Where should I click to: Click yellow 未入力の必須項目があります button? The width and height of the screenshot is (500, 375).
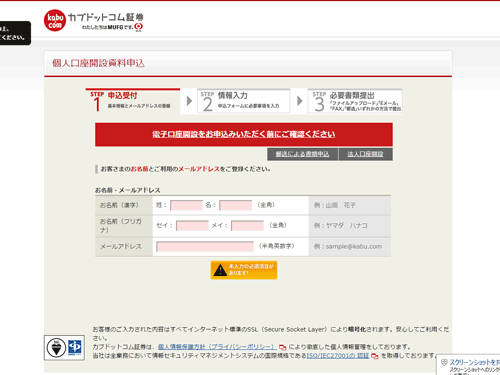244,270
